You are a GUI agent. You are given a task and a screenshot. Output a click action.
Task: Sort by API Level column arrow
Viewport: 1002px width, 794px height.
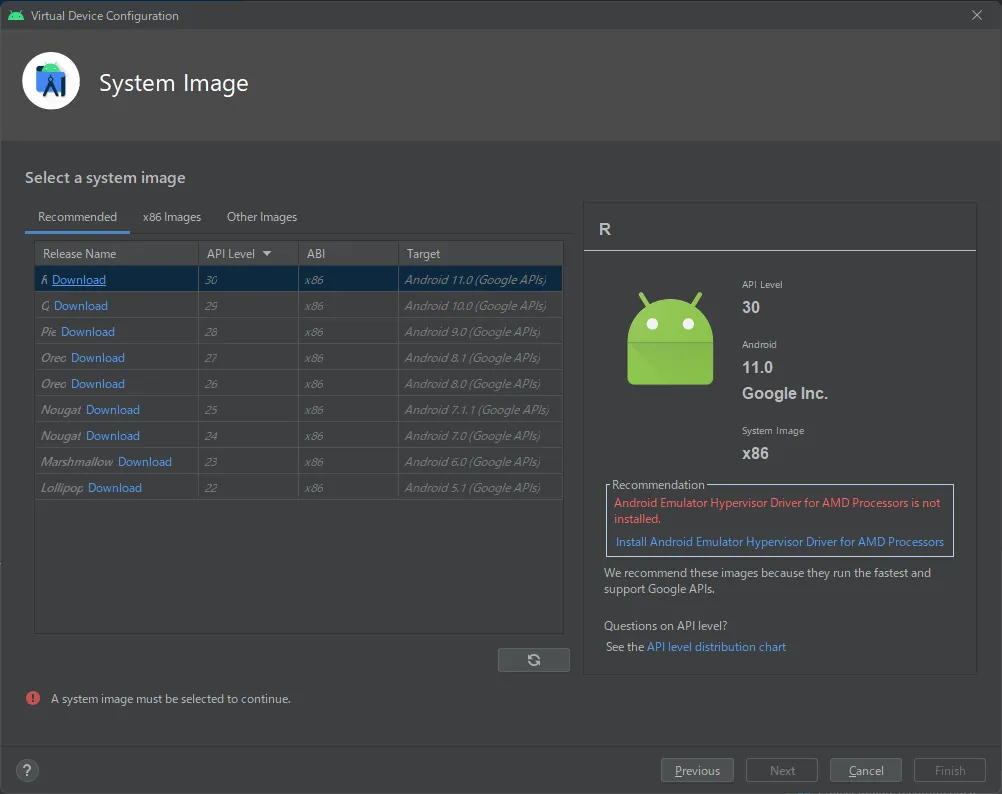pyautogui.click(x=267, y=254)
